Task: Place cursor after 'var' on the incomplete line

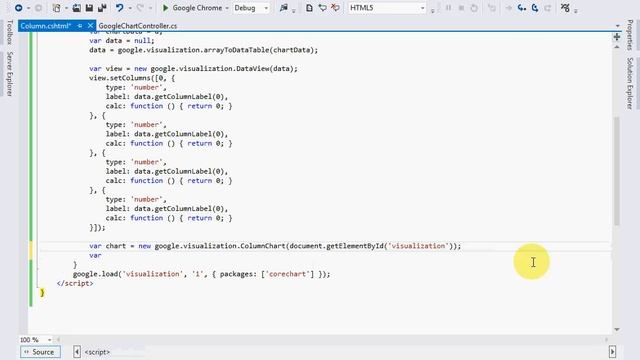Action: 102,256
